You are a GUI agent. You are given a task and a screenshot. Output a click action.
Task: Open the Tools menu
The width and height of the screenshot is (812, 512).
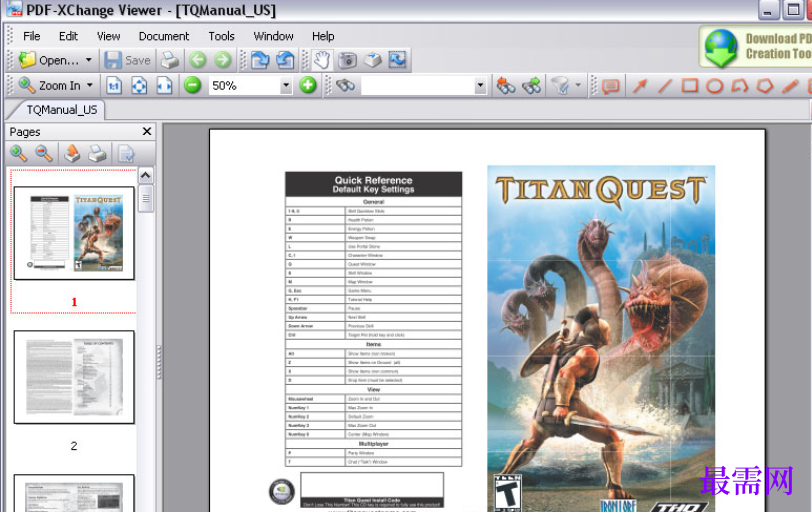point(222,36)
